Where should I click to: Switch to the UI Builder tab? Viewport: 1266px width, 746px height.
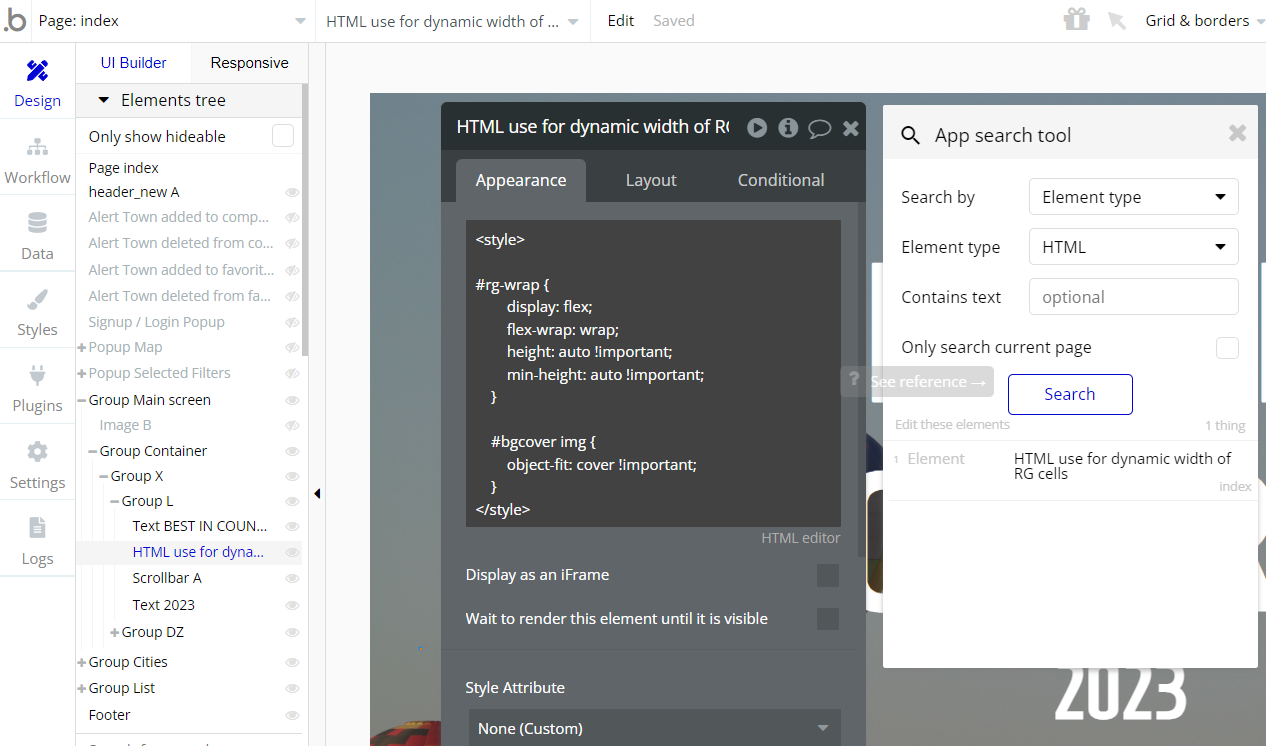133,63
